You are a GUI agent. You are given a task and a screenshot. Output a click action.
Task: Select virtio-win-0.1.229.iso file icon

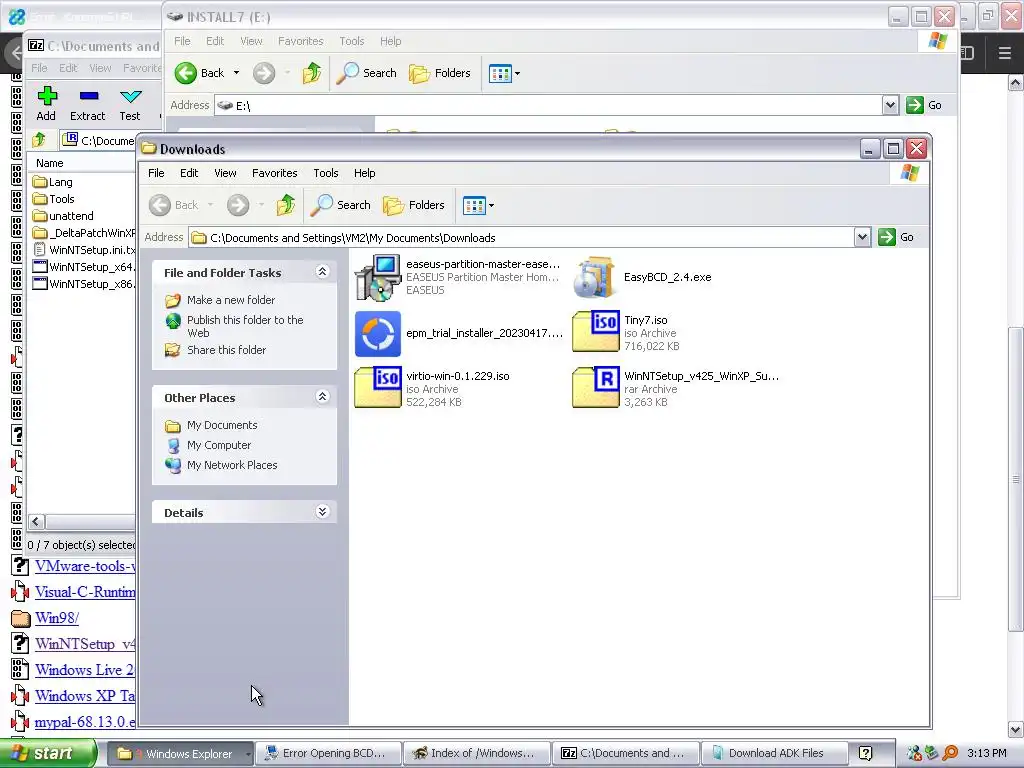click(377, 388)
